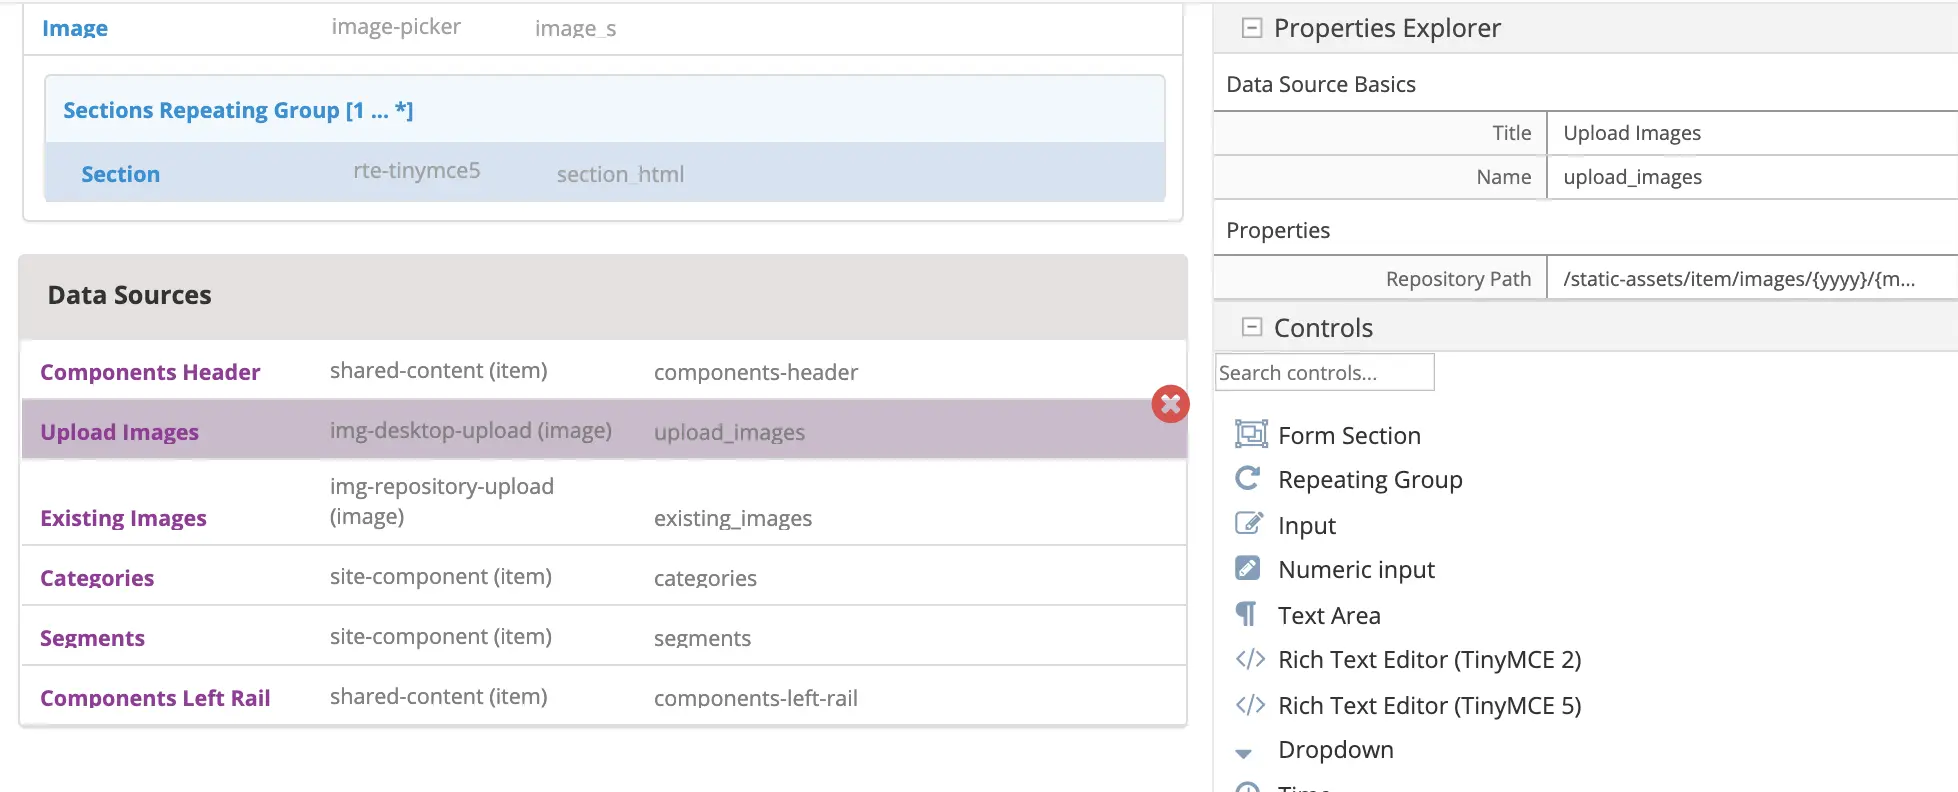
Task: Select the Sections Repeating Group header
Action: click(605, 110)
